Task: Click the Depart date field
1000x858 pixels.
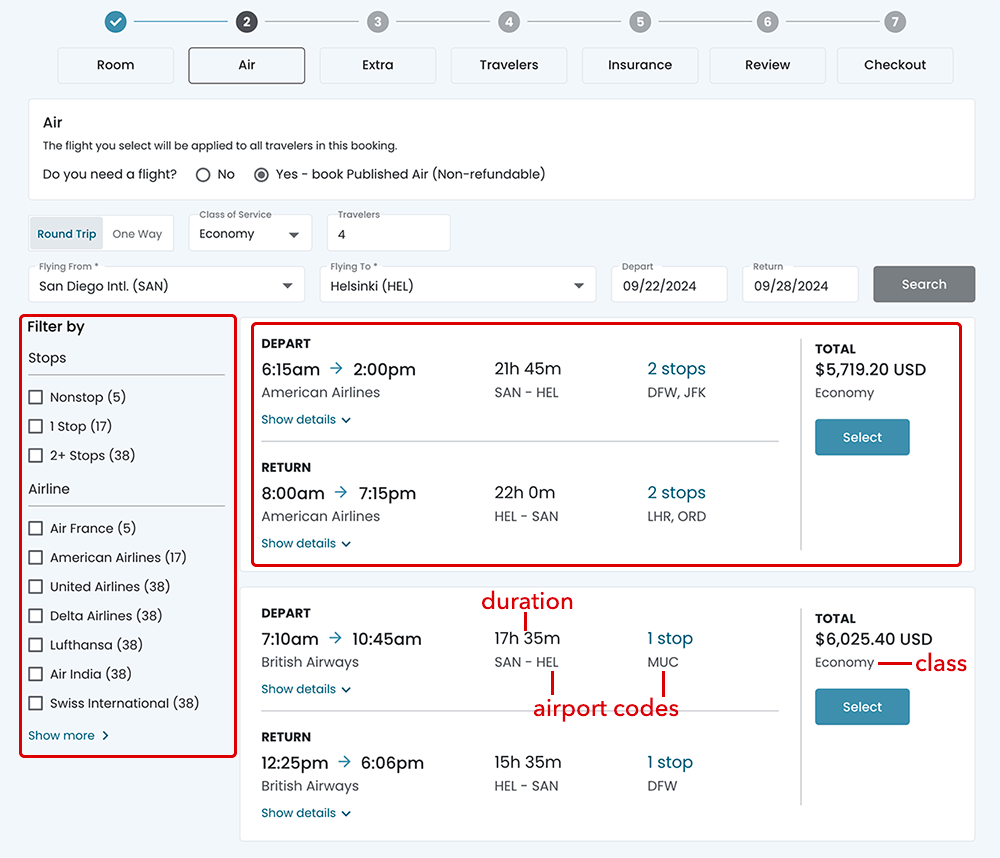Action: click(668, 286)
